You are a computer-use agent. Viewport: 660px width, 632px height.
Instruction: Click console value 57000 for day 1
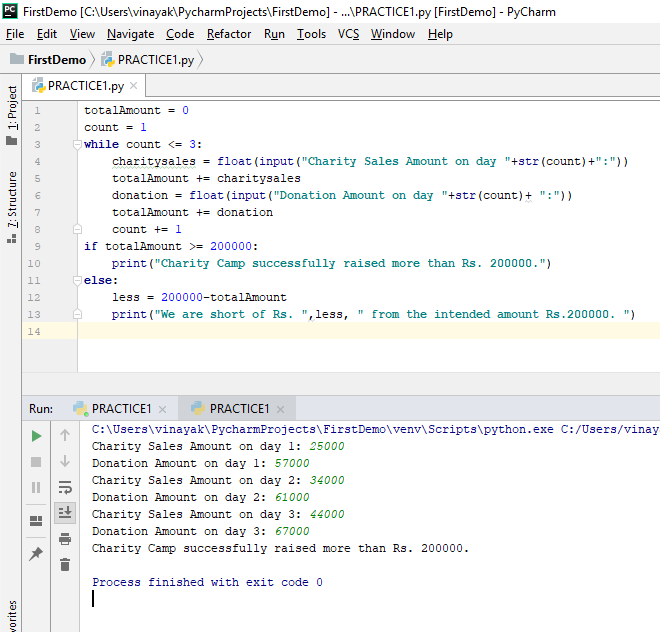click(x=292, y=463)
